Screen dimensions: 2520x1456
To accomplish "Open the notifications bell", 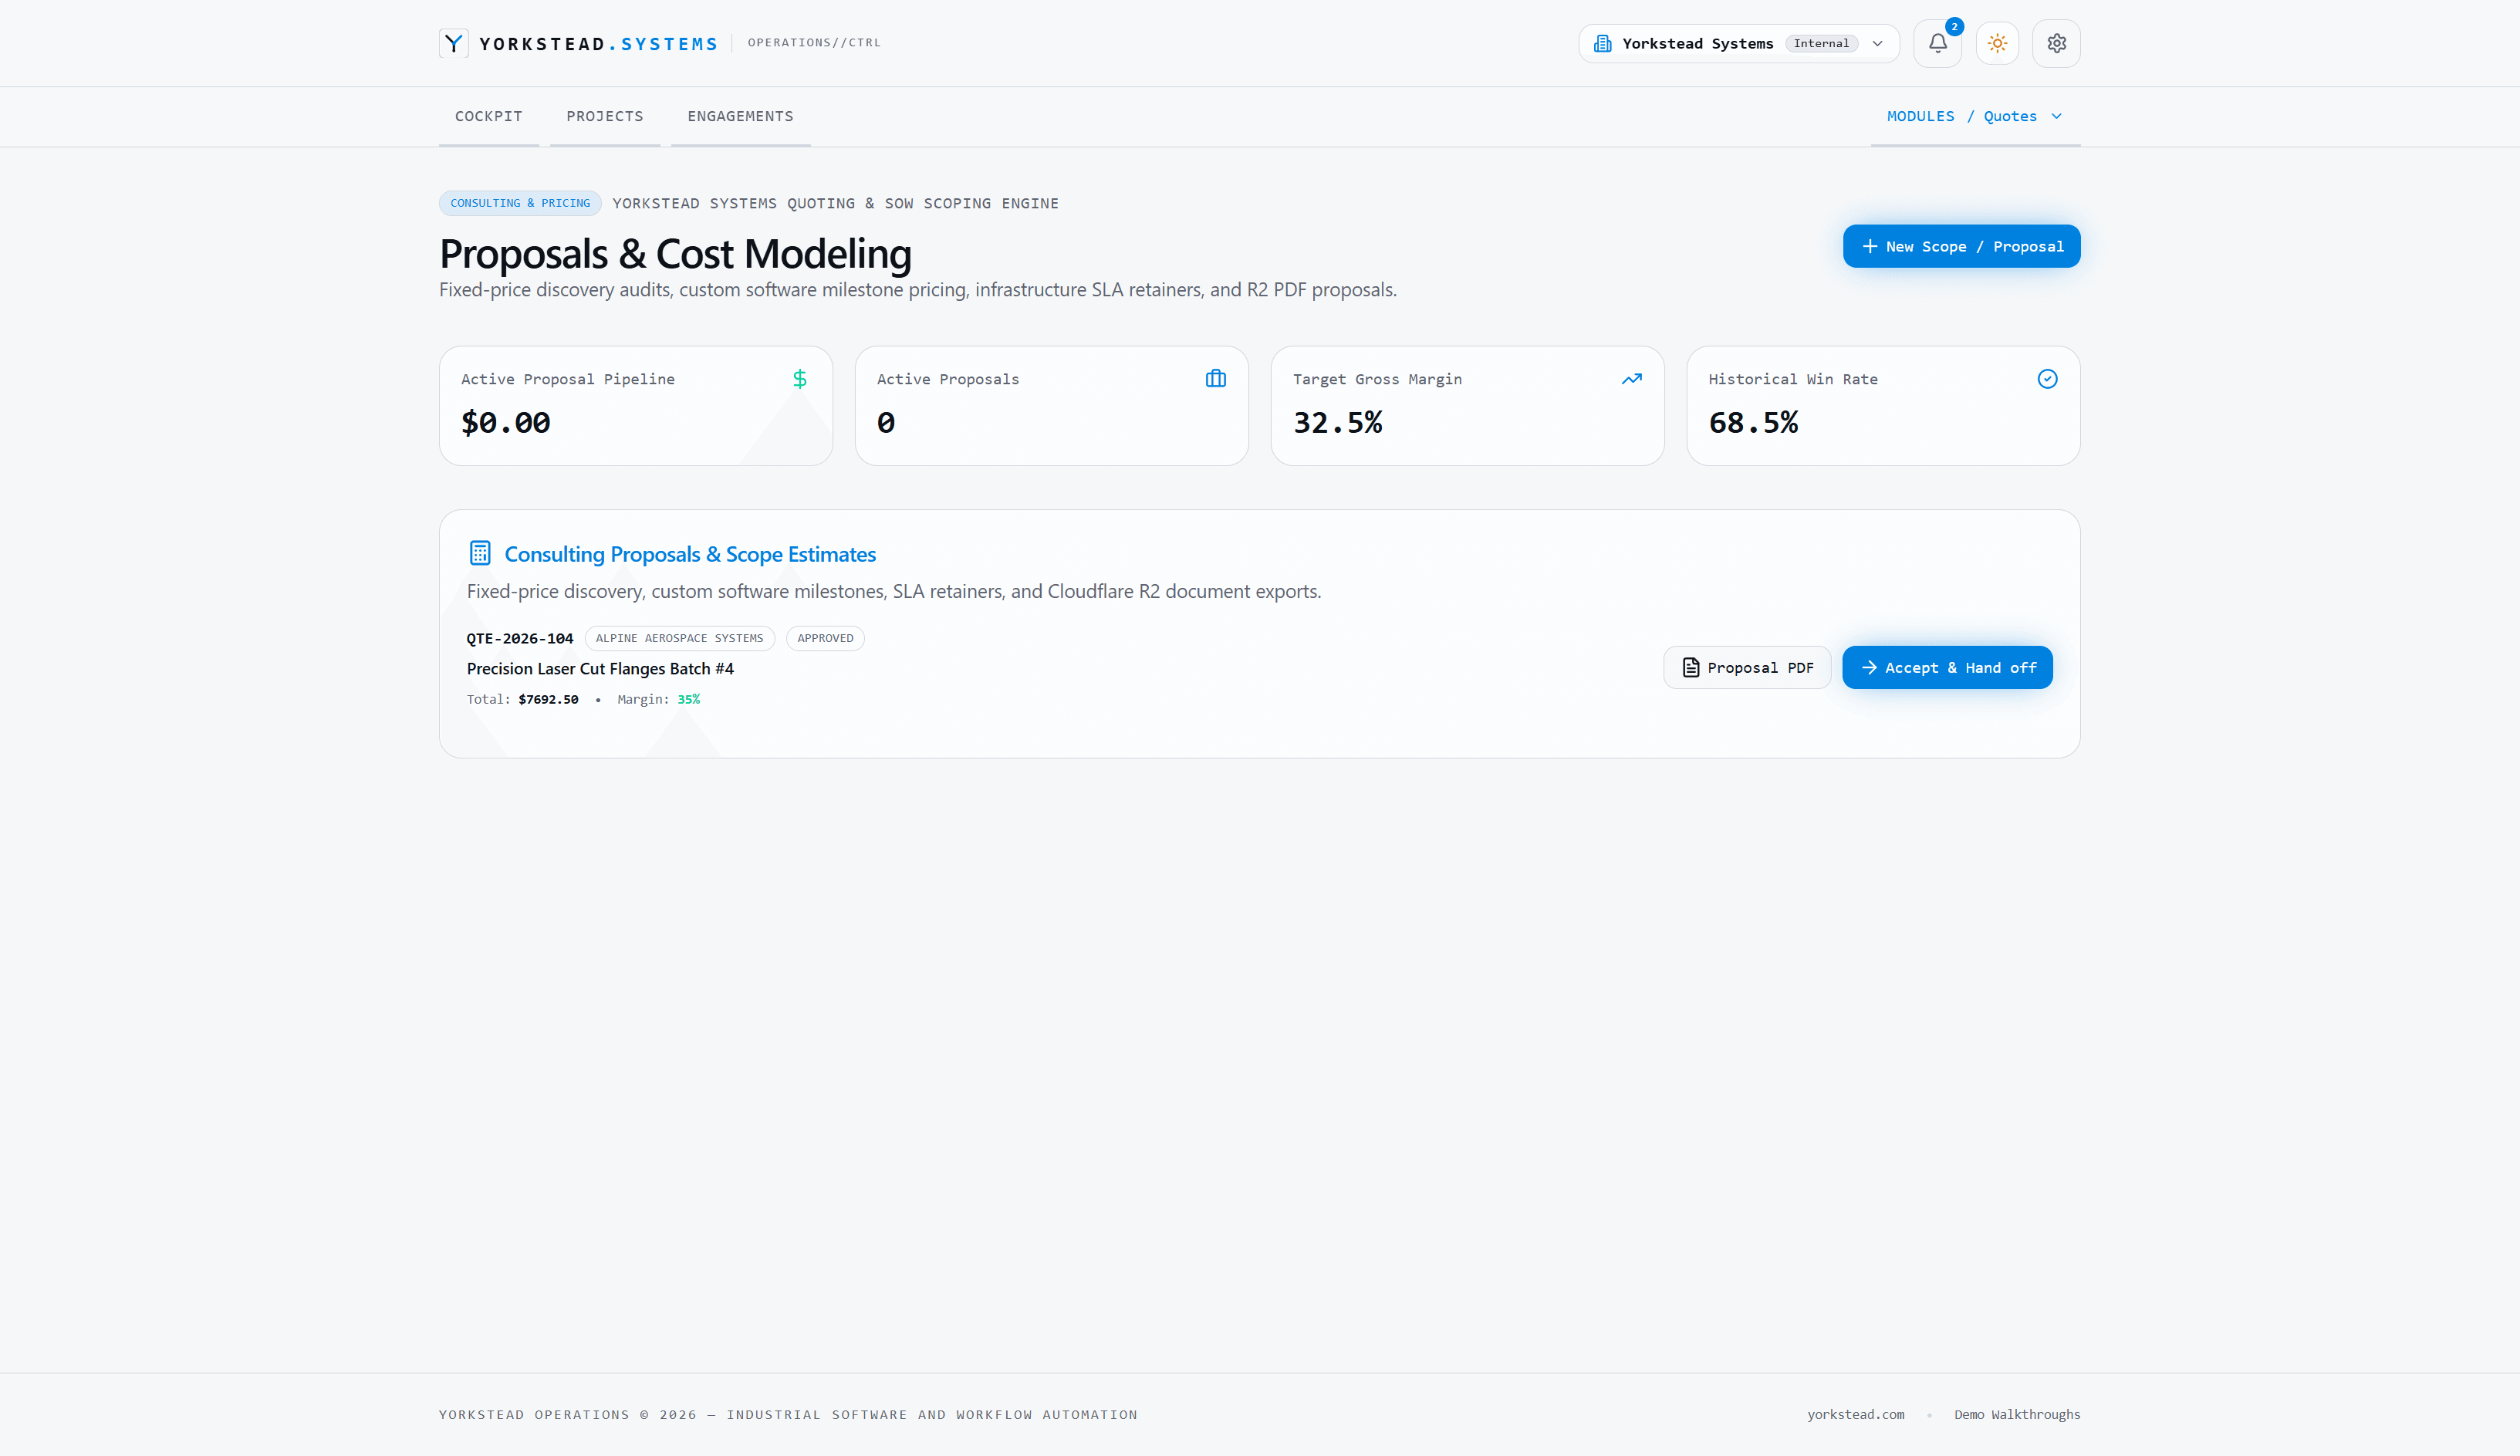I will (x=1937, y=43).
